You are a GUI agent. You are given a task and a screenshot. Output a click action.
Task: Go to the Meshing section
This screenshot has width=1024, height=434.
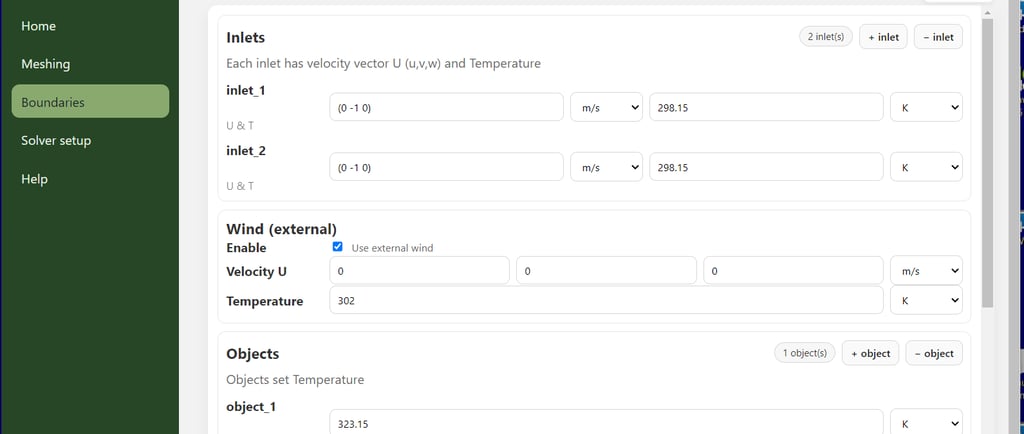46,64
